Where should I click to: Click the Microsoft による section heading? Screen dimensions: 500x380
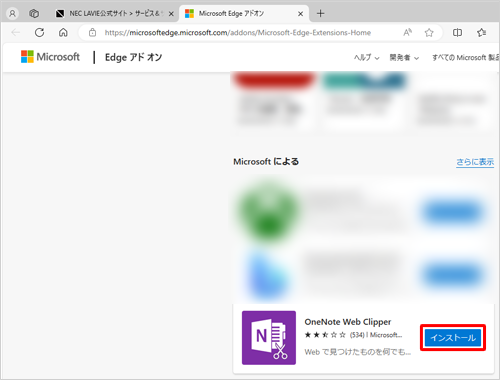pyautogui.click(x=266, y=162)
